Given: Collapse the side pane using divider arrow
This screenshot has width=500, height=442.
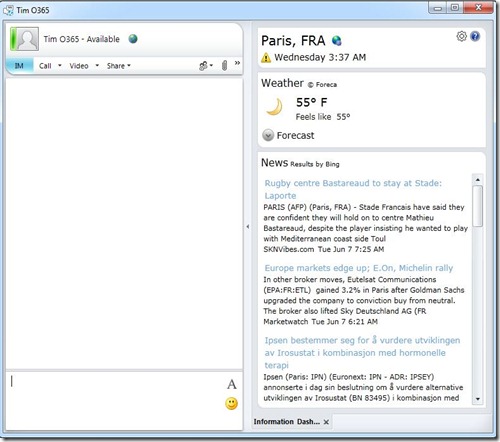Looking at the screenshot, I should pos(248,227).
